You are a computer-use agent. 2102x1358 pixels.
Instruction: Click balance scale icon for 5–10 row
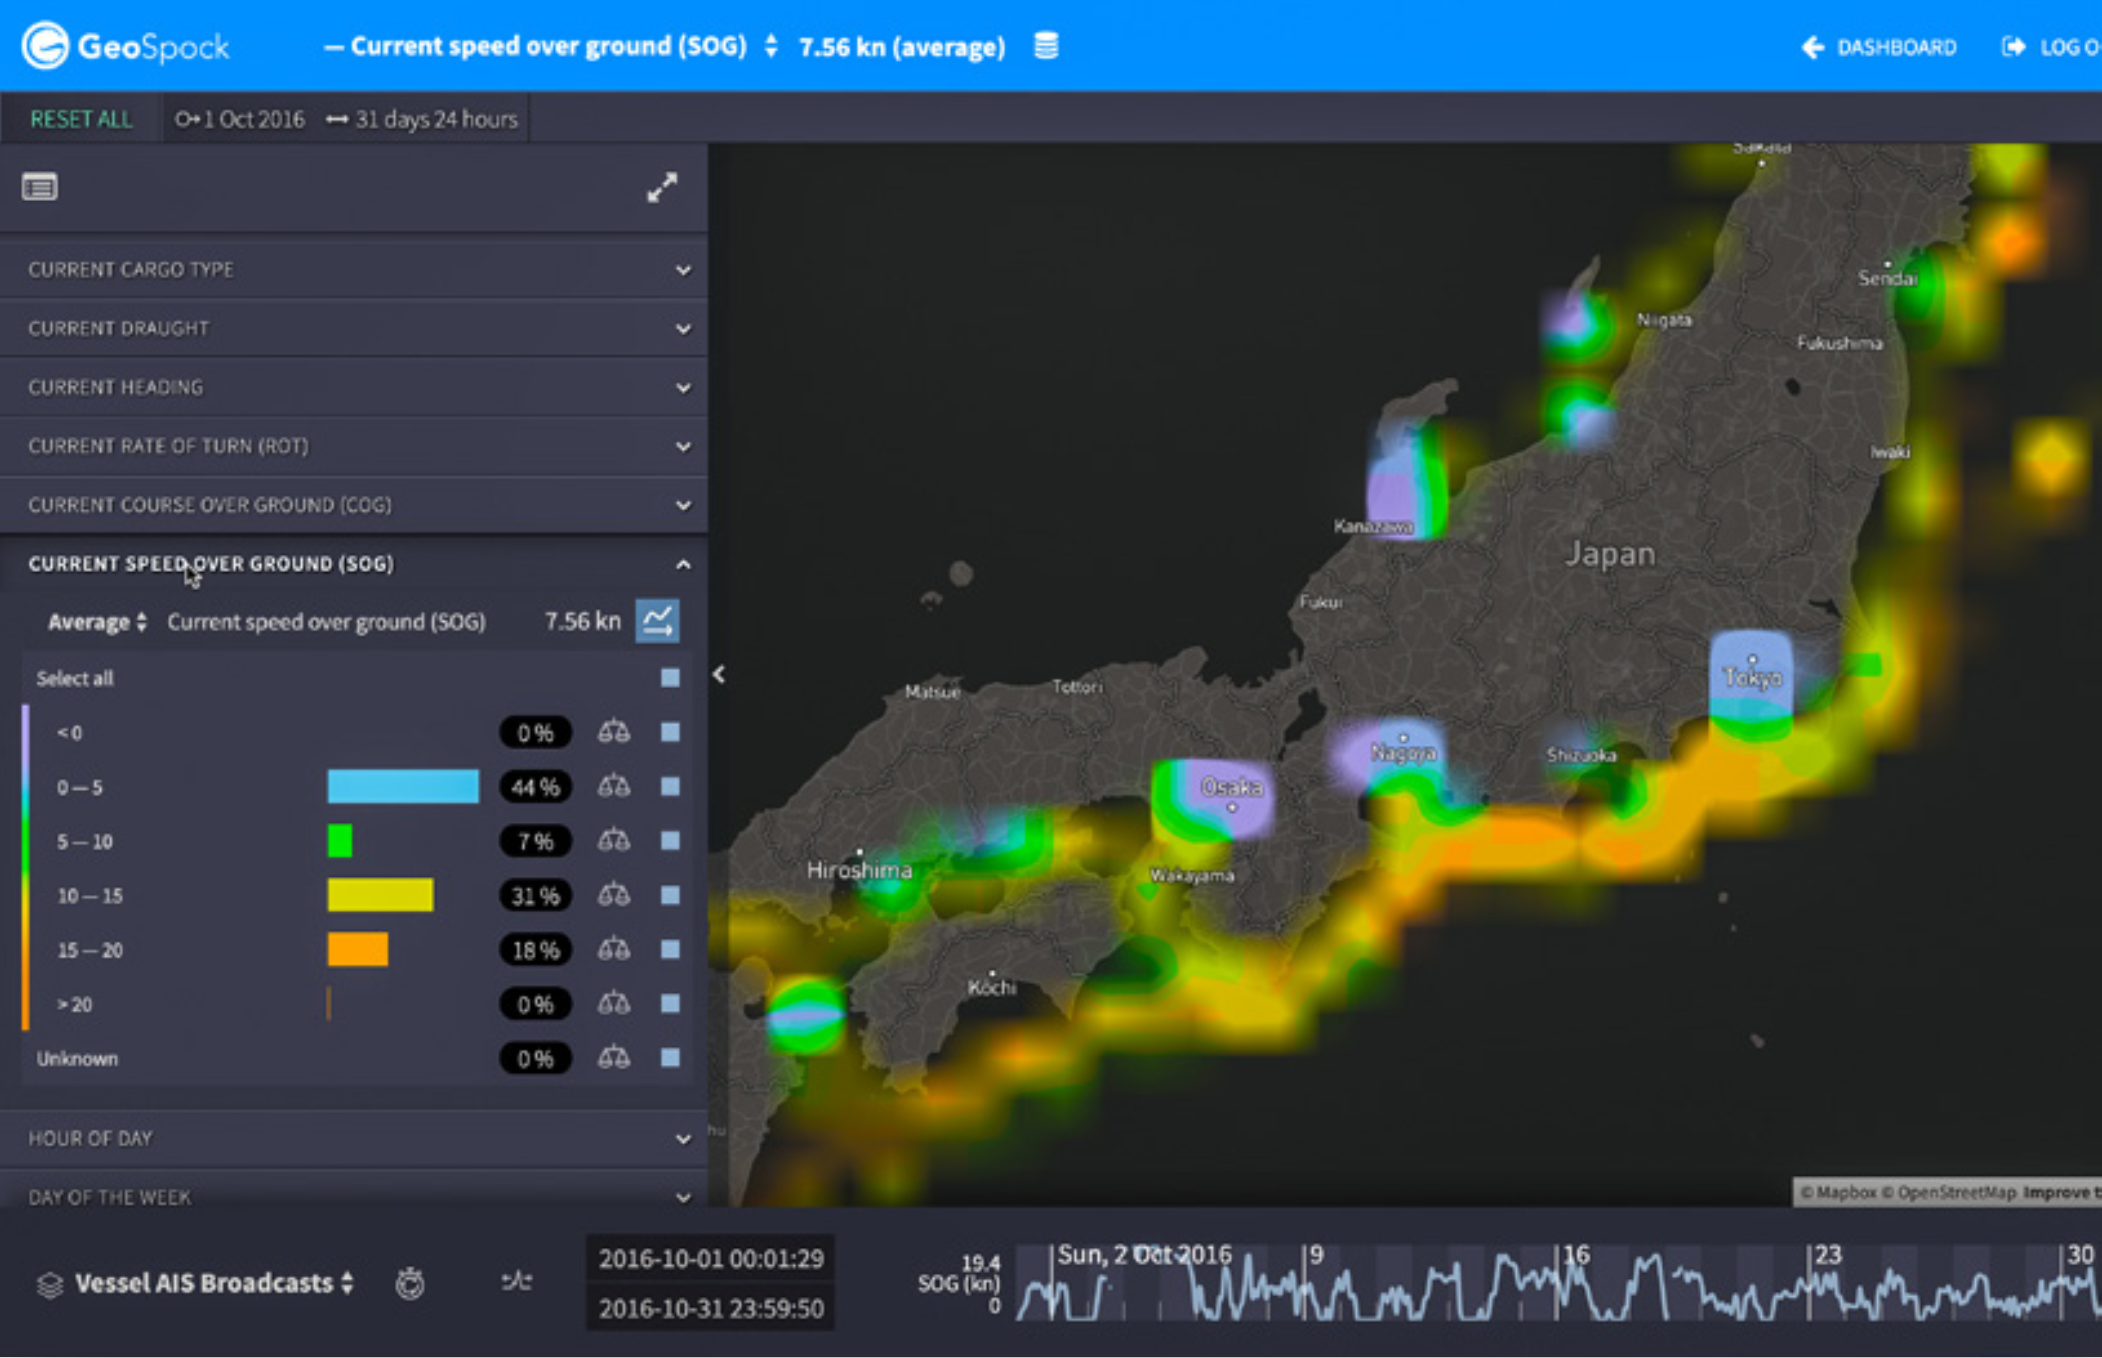pyautogui.click(x=614, y=841)
